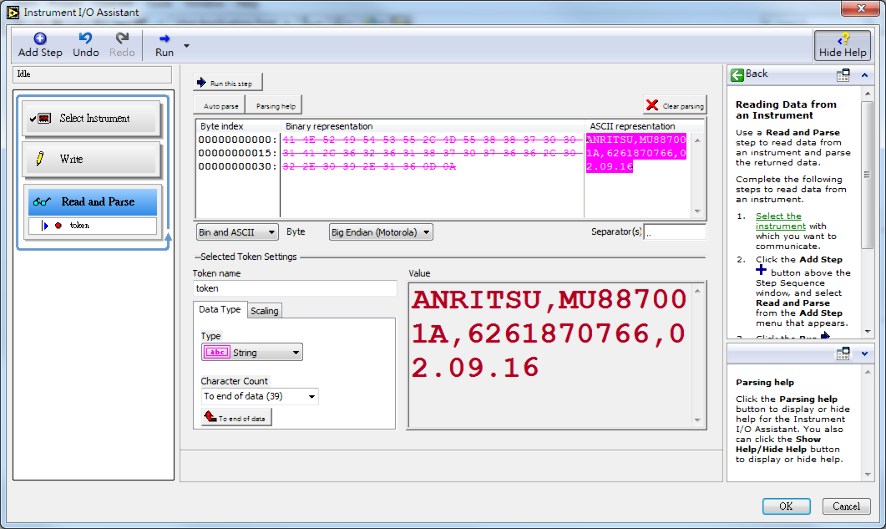
Task: Click the help pane scrollbar thumb
Action: click(867, 174)
